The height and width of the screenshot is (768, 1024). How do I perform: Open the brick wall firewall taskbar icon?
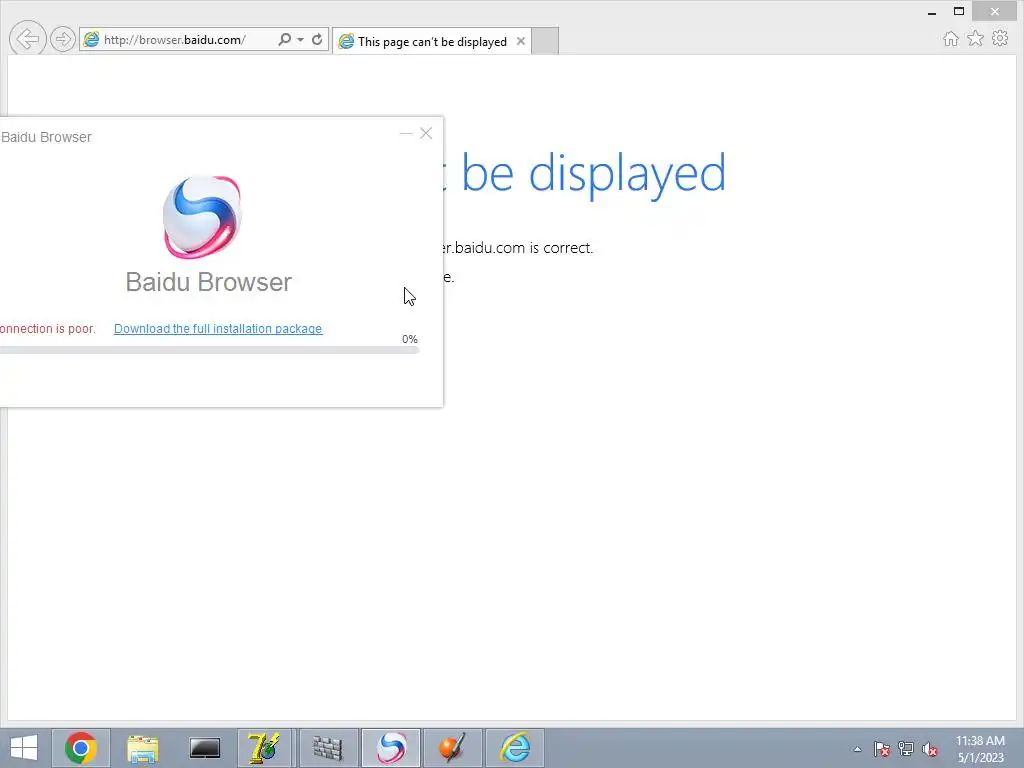(328, 748)
